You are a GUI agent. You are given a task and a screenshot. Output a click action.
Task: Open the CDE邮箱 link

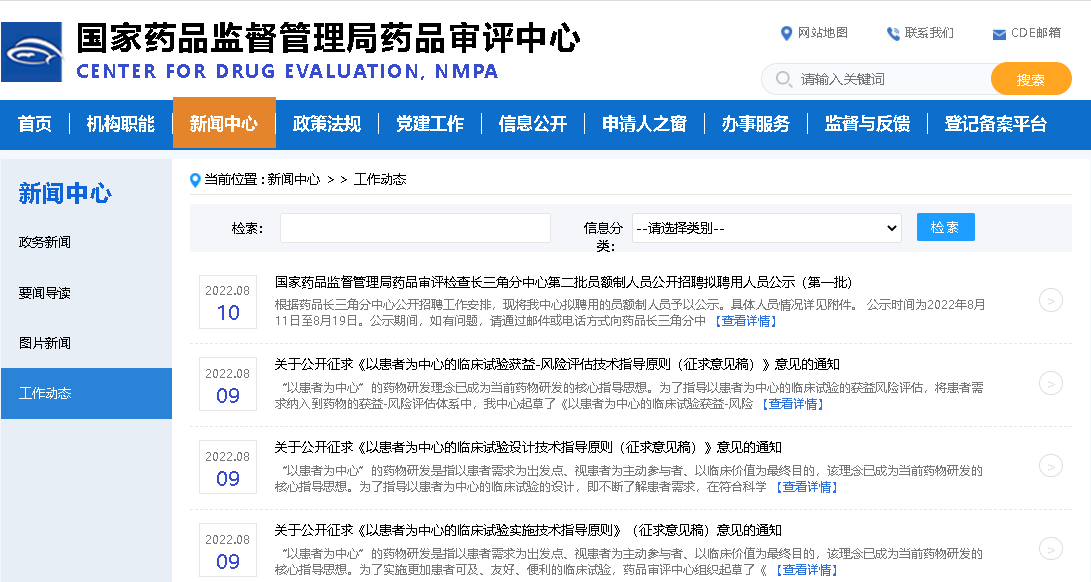click(x=1036, y=33)
